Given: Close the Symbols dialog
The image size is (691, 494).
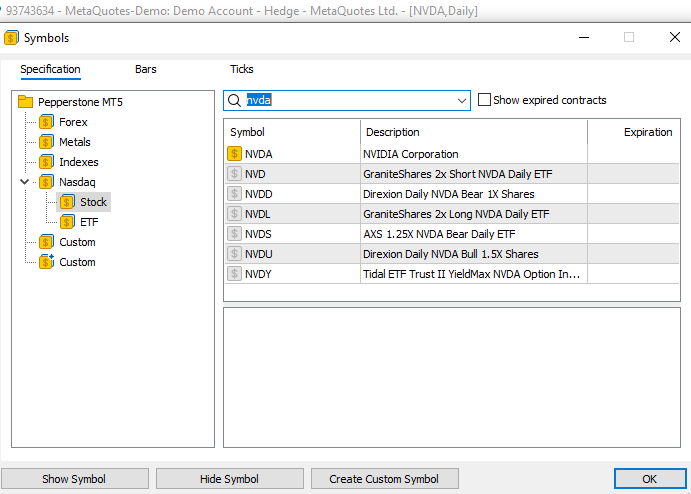Looking at the screenshot, I should click(x=675, y=37).
